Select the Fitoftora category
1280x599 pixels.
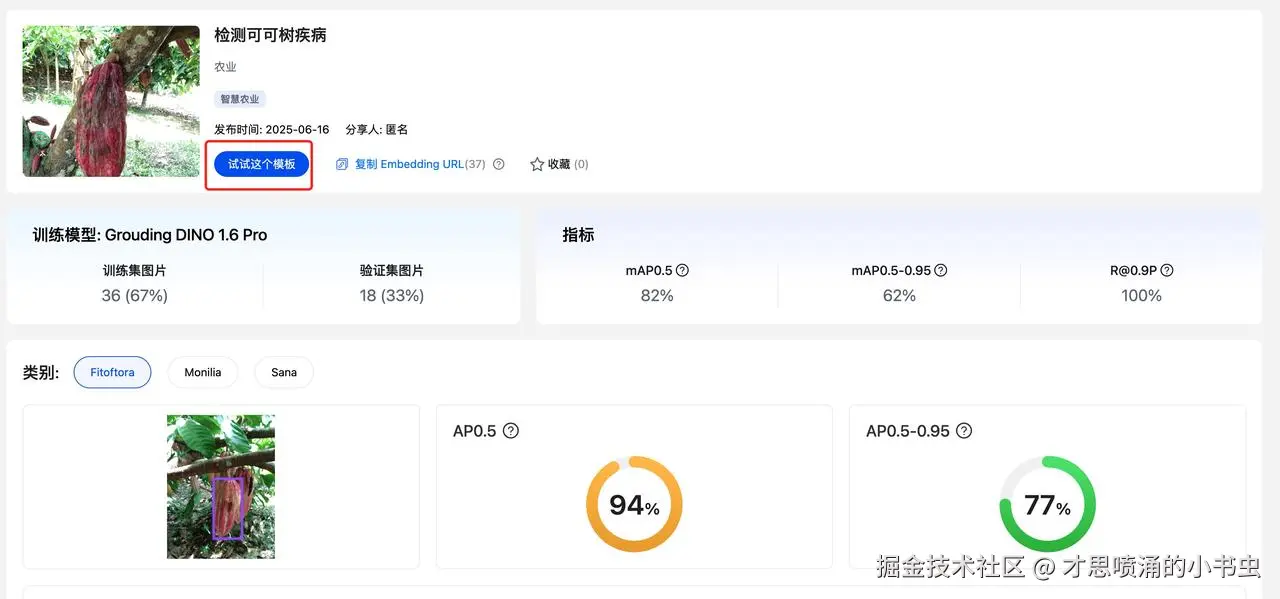click(112, 372)
